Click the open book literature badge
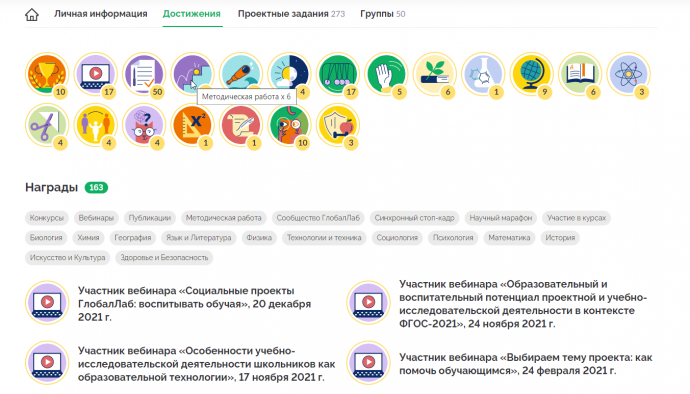 point(580,74)
